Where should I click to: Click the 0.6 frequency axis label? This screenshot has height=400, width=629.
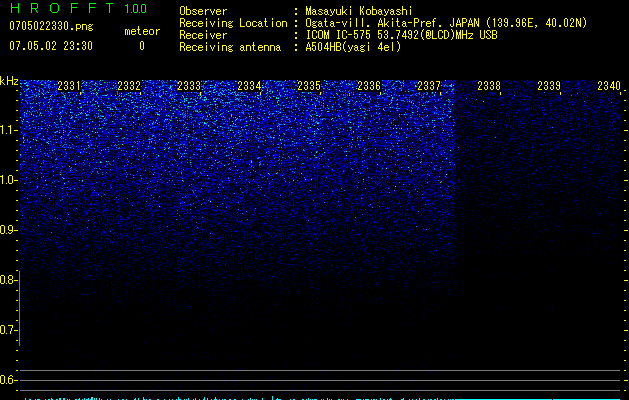8,380
